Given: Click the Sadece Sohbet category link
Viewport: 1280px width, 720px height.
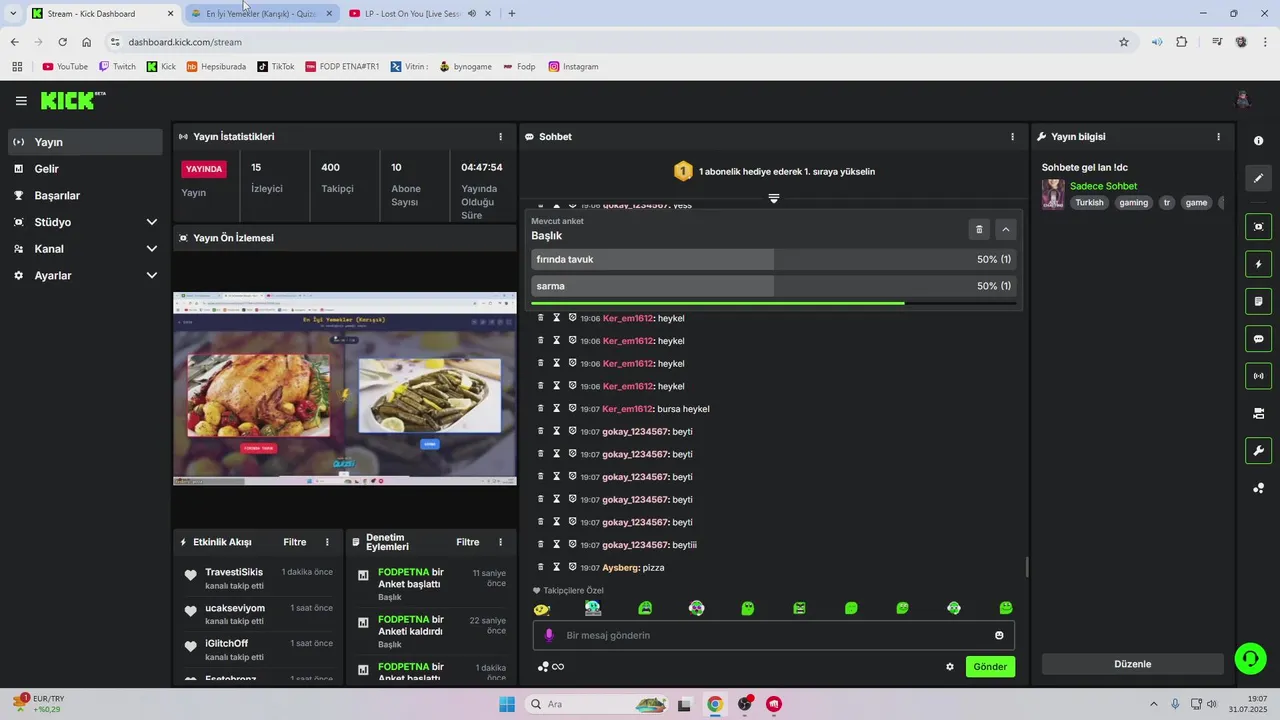Looking at the screenshot, I should click(1103, 186).
